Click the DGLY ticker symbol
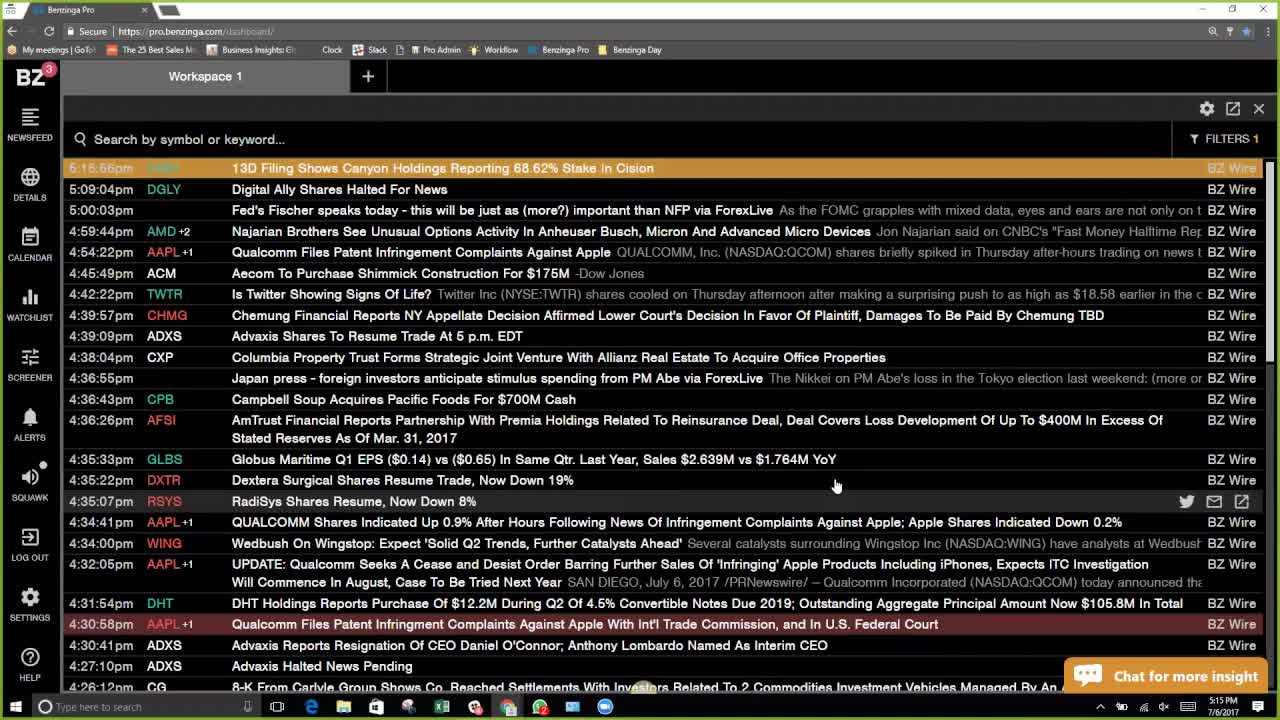1280x720 pixels. click(x=164, y=189)
